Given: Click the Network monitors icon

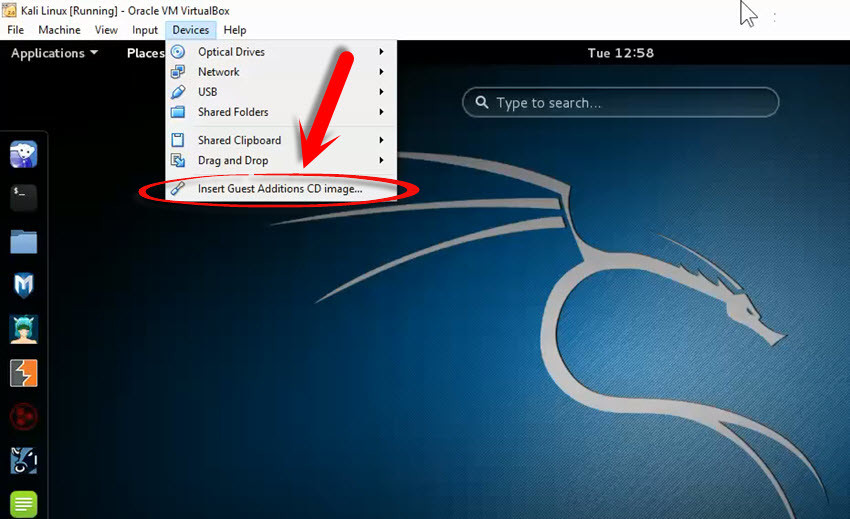Looking at the screenshot, I should point(178,72).
